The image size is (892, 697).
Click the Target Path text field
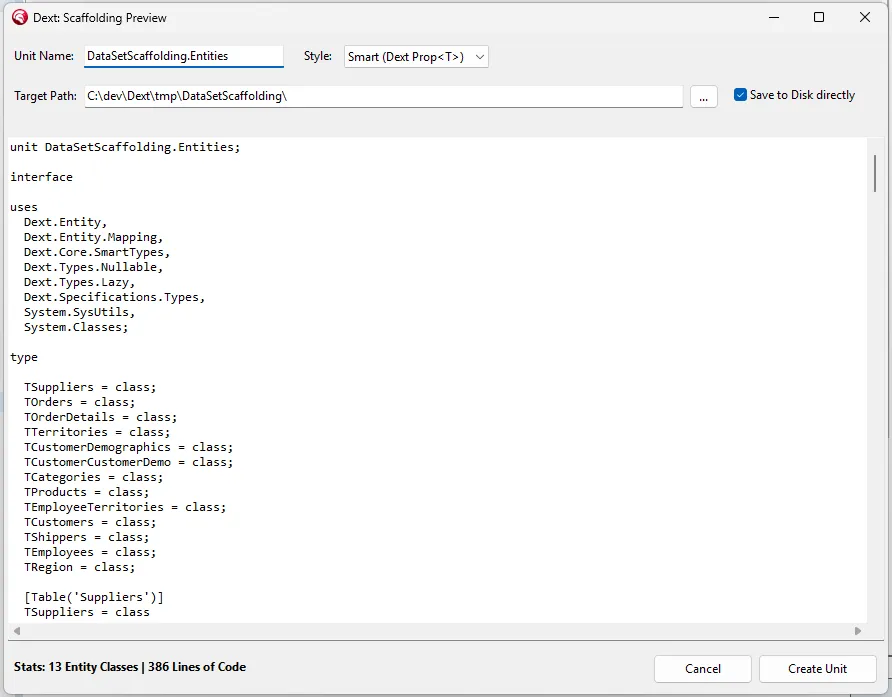(383, 96)
